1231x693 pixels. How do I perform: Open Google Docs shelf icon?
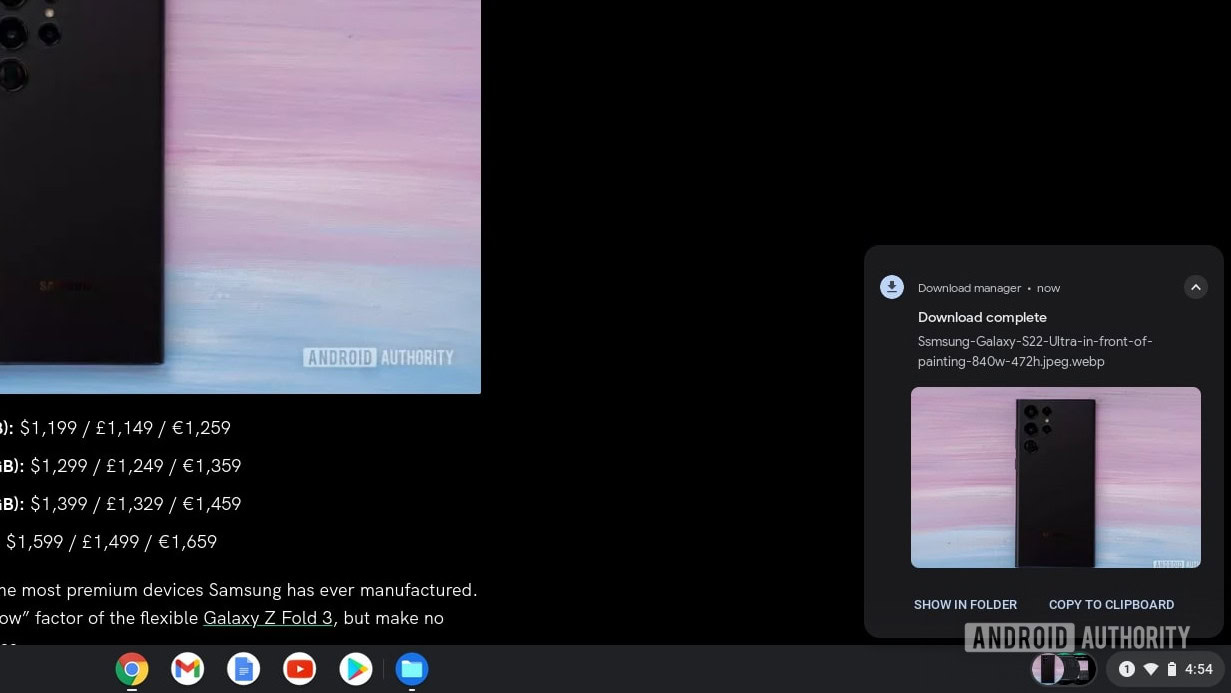pos(243,669)
